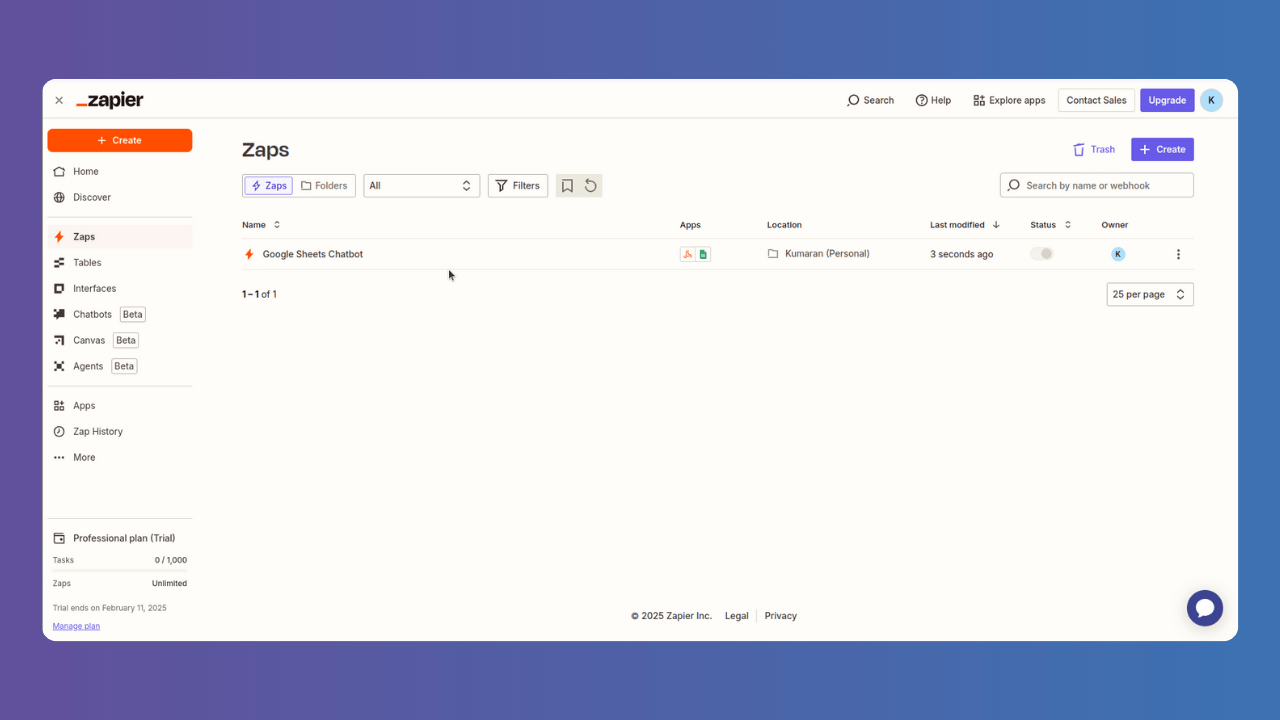Click the Owner column header
This screenshot has width=1280, height=720.
pyautogui.click(x=1115, y=225)
